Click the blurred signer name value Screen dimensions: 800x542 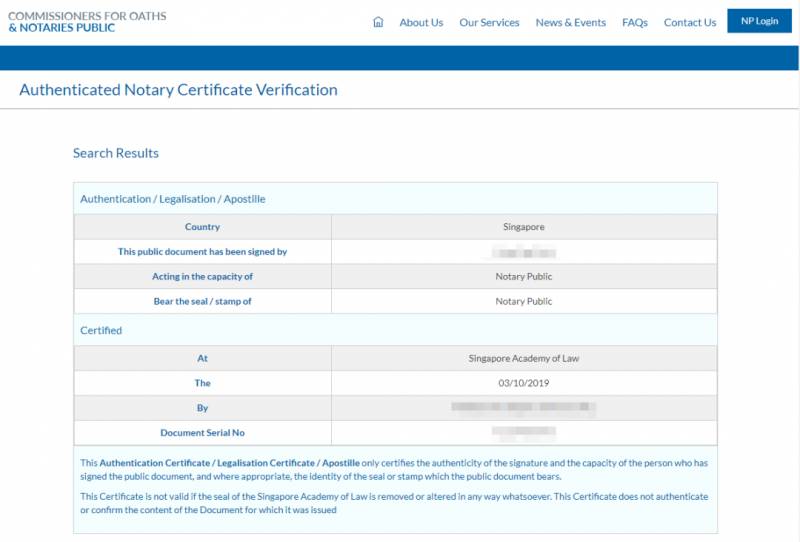pos(523,252)
